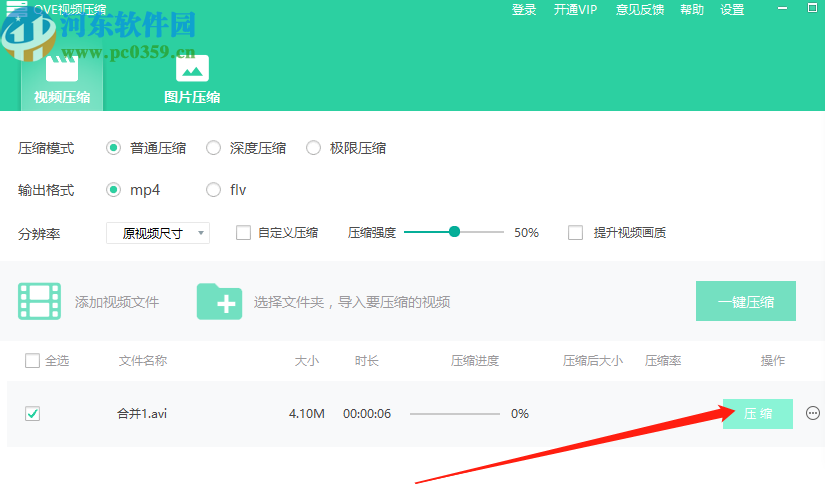
Task: Click the 压缩率 column header
Action: click(663, 361)
